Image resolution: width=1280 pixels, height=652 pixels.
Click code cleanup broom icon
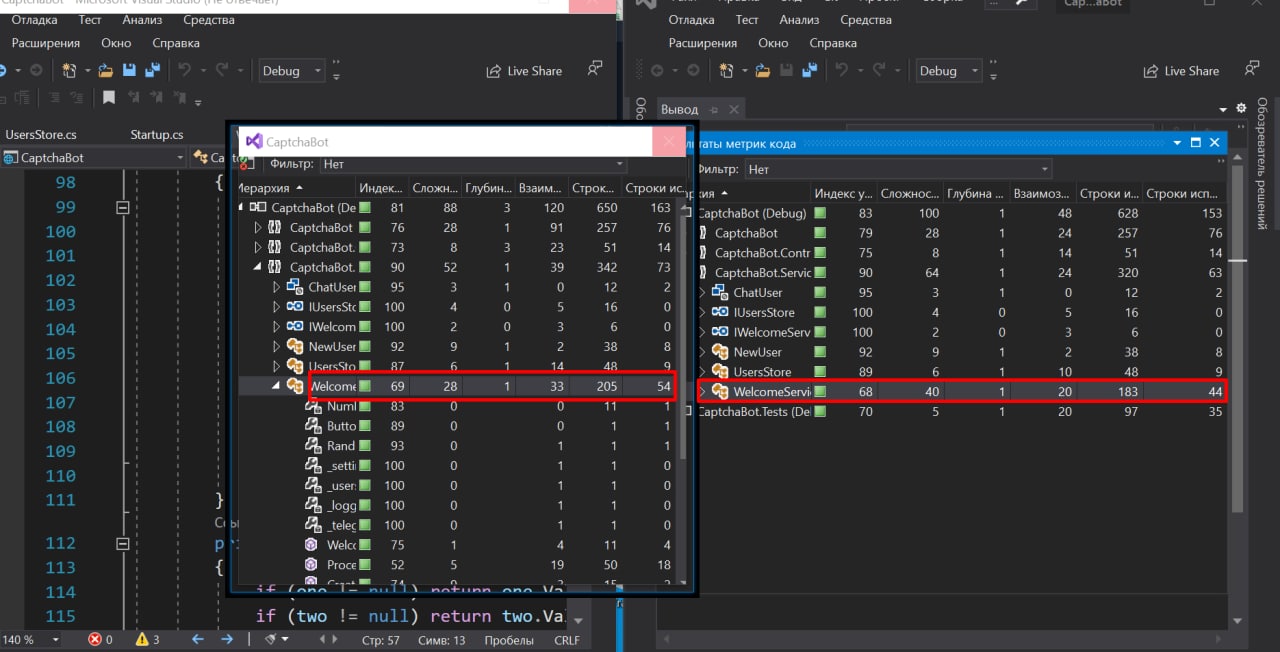pos(268,639)
